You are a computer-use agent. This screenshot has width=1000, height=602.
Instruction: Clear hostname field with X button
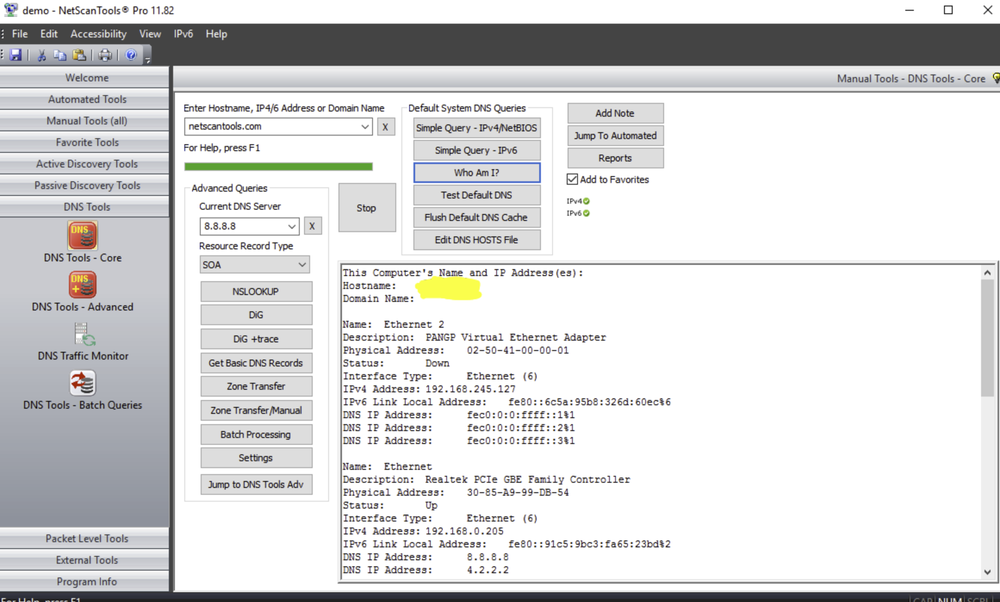[x=385, y=127]
